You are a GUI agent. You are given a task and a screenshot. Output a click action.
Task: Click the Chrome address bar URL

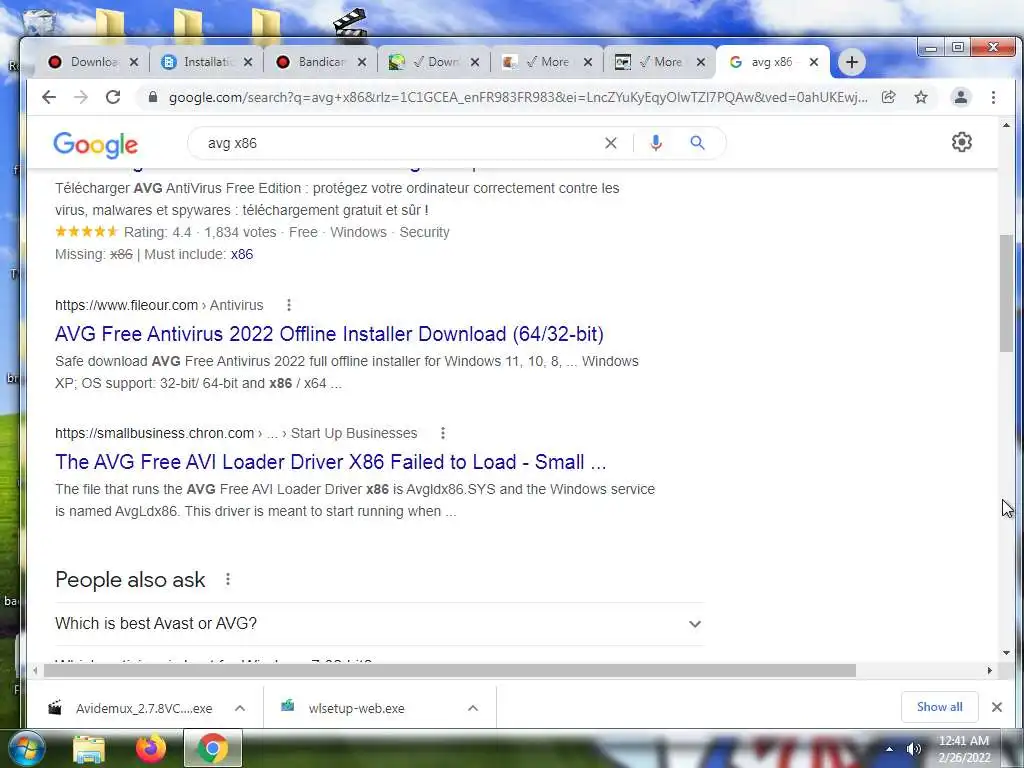[518, 97]
